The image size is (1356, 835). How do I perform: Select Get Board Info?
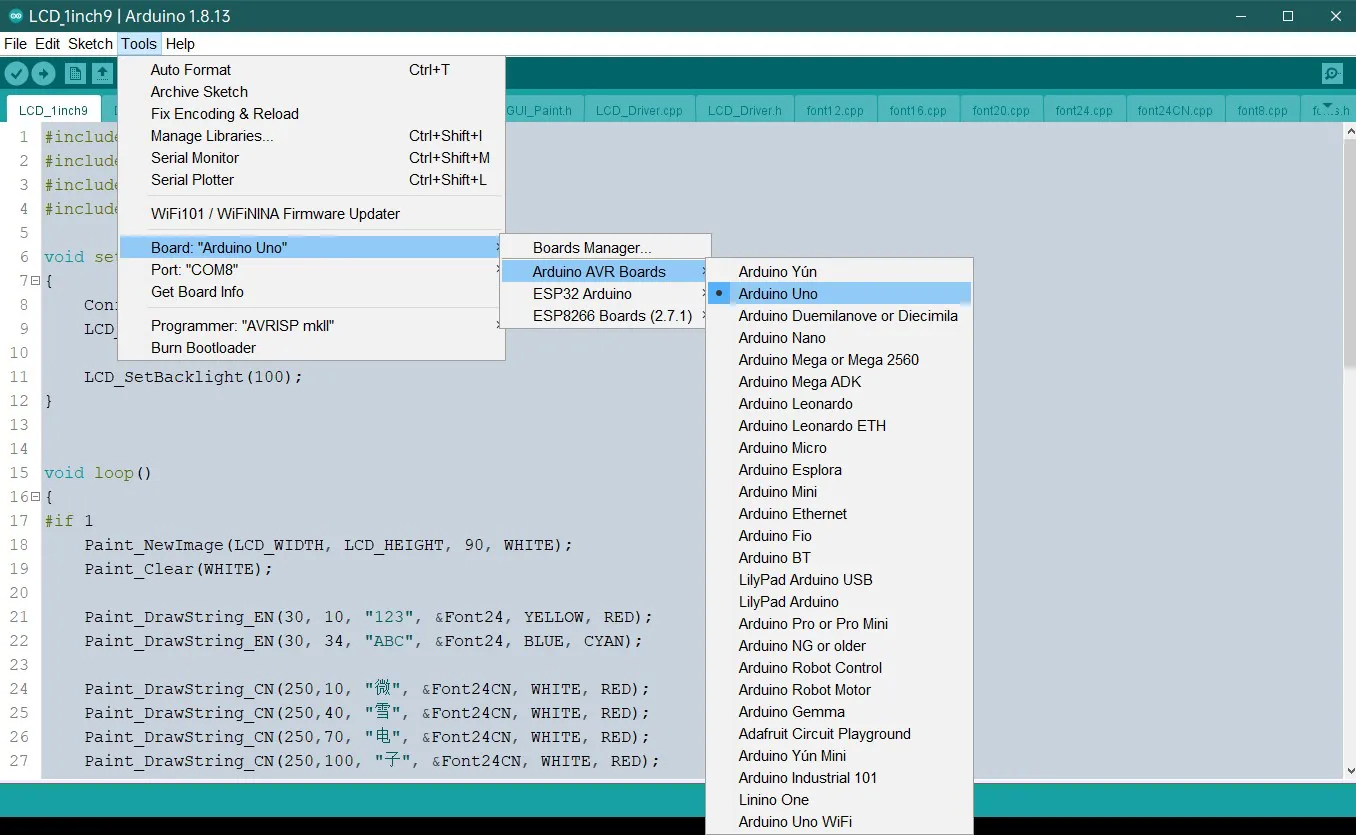pyautogui.click(x=311, y=292)
